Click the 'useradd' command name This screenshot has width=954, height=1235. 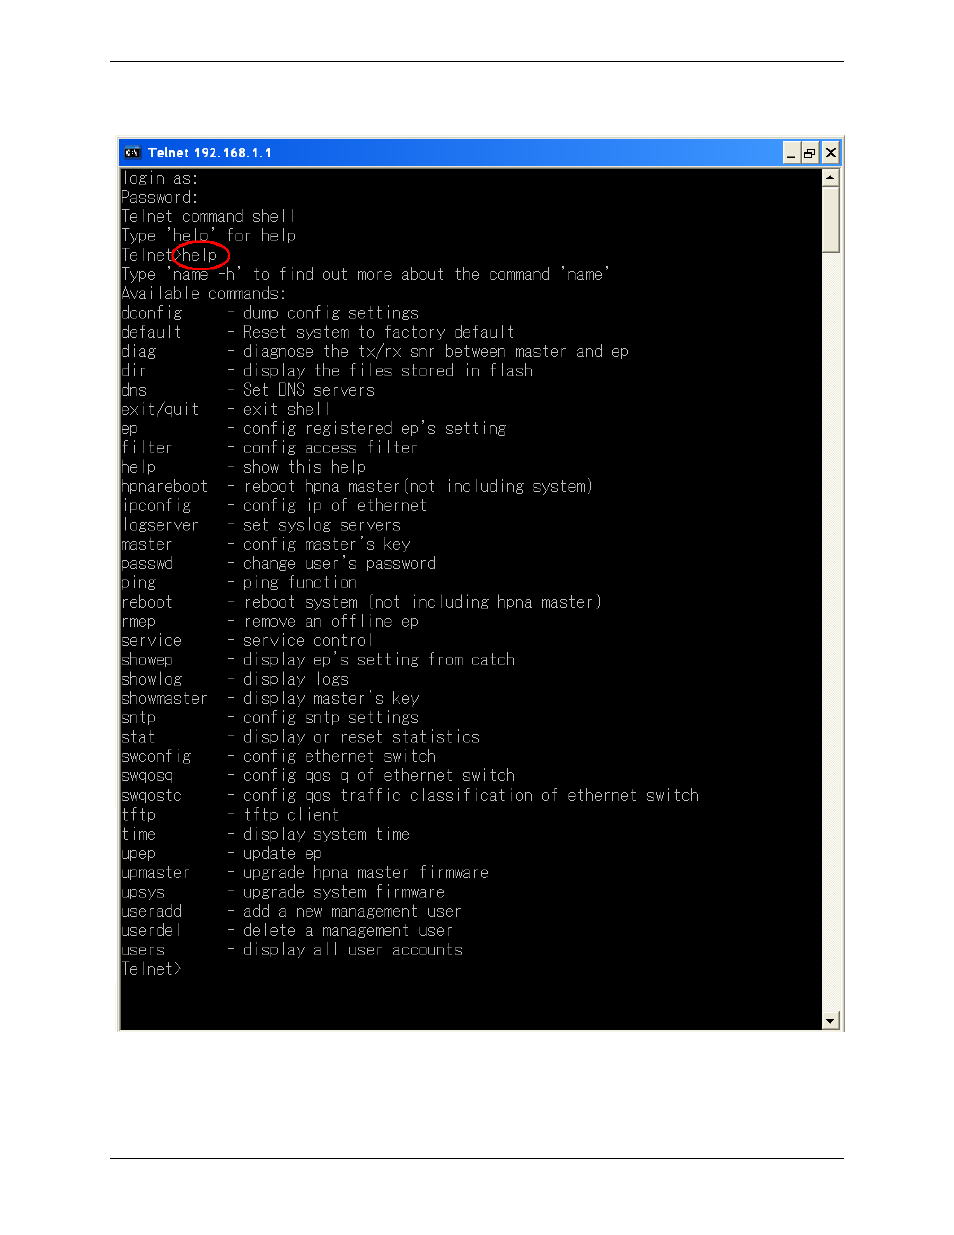pos(152,912)
